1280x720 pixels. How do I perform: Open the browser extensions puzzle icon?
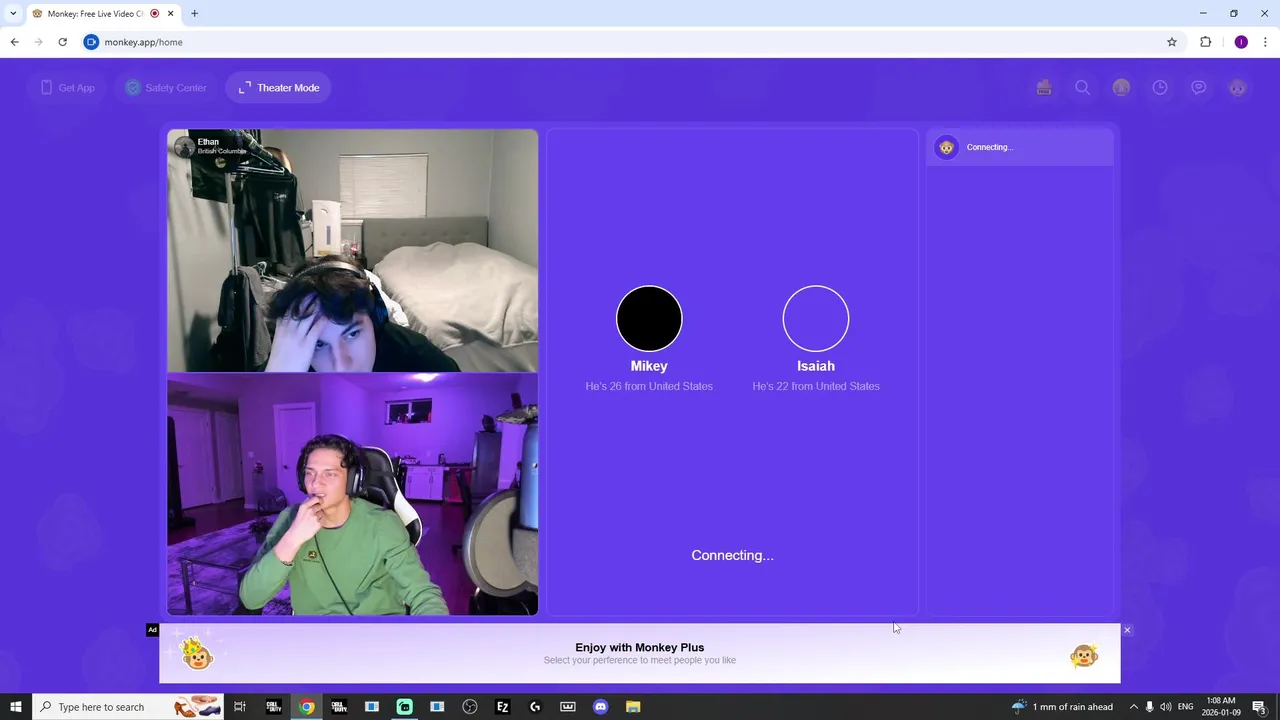point(1205,42)
